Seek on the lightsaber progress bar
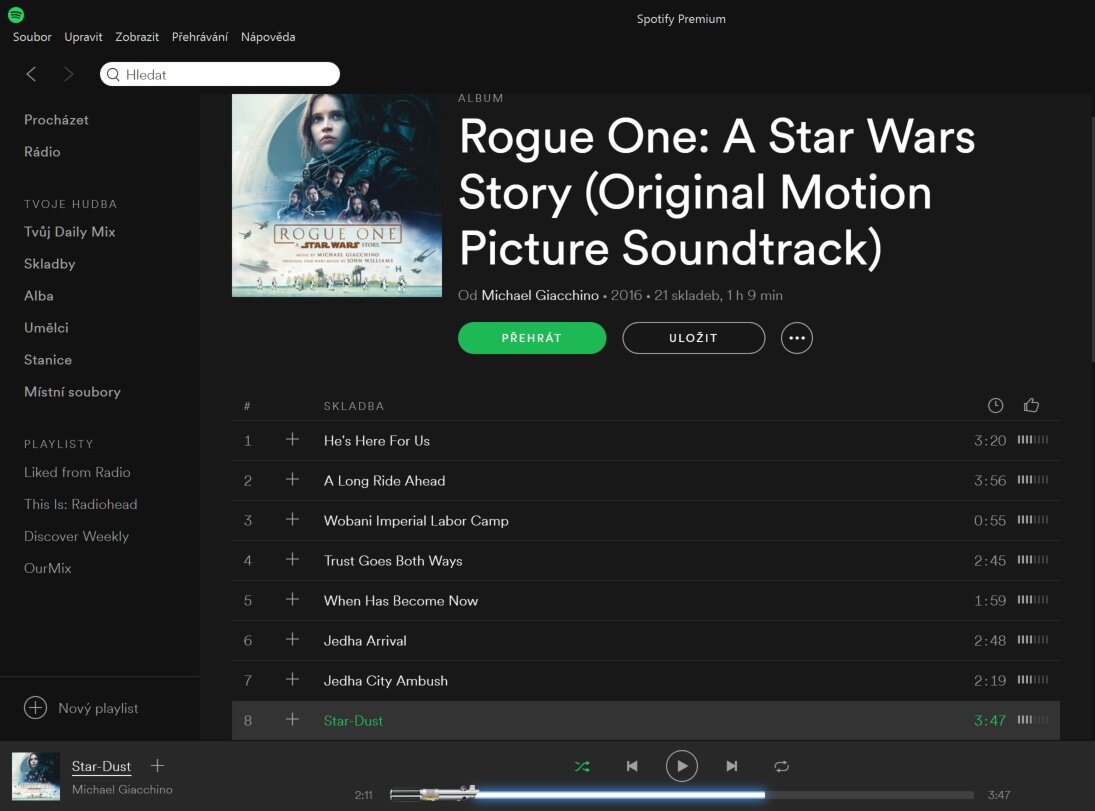The width and height of the screenshot is (1095, 811). (x=682, y=794)
